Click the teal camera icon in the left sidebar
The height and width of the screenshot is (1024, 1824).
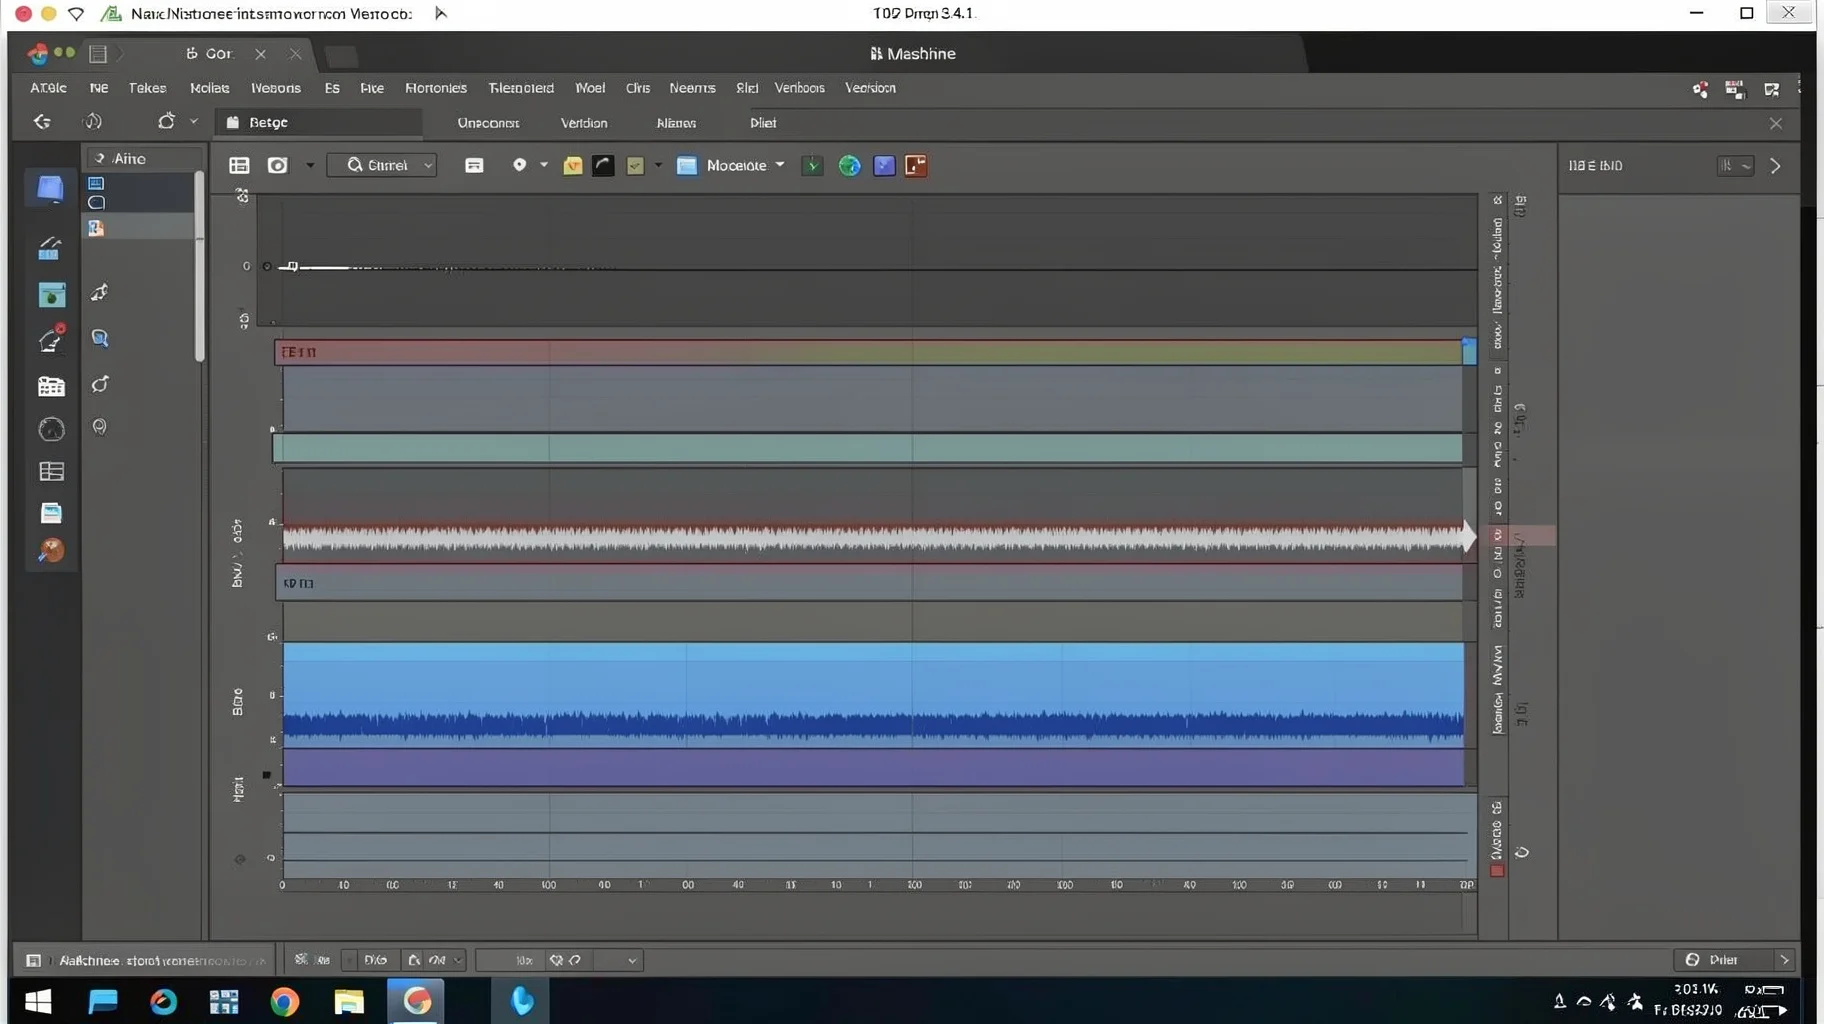[x=51, y=295]
